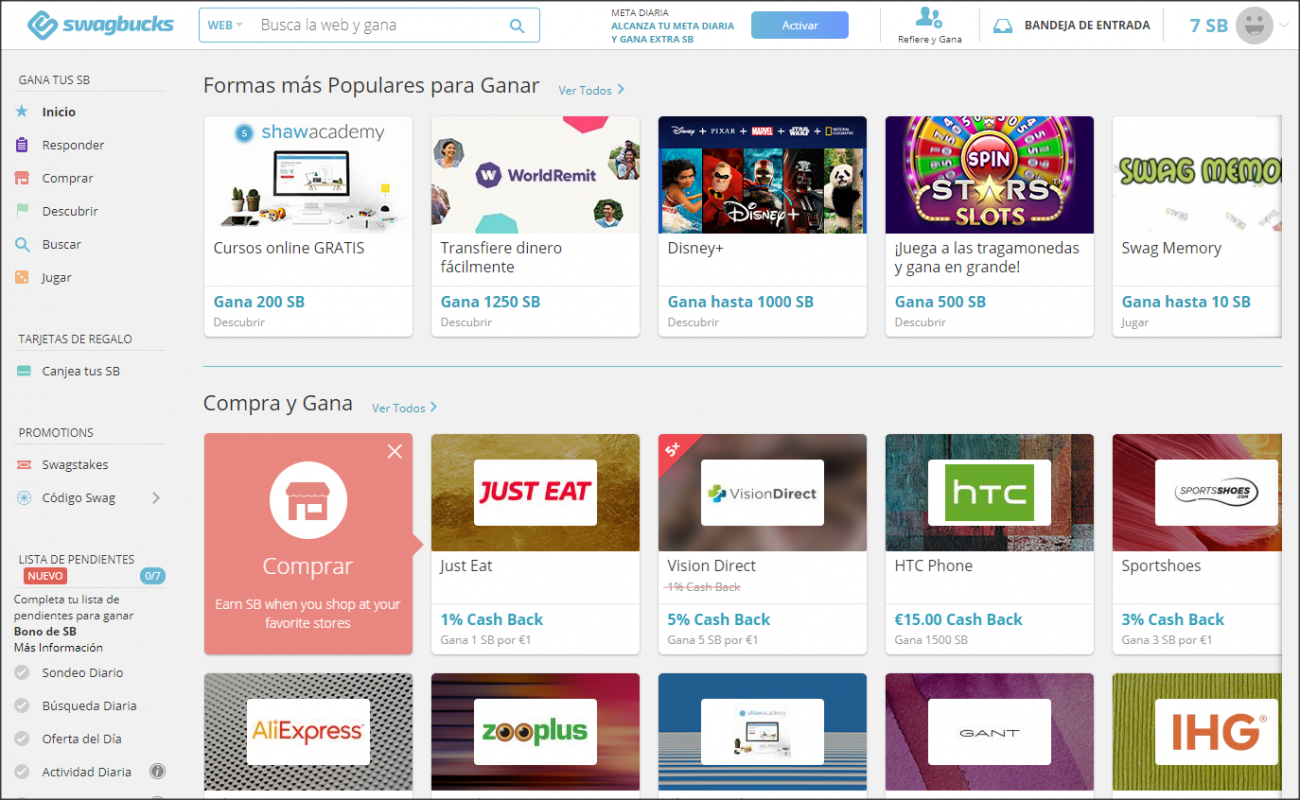Image resolution: width=1300 pixels, height=800 pixels.
Task: Open Comprar section in sidebar
Action: tap(68, 178)
